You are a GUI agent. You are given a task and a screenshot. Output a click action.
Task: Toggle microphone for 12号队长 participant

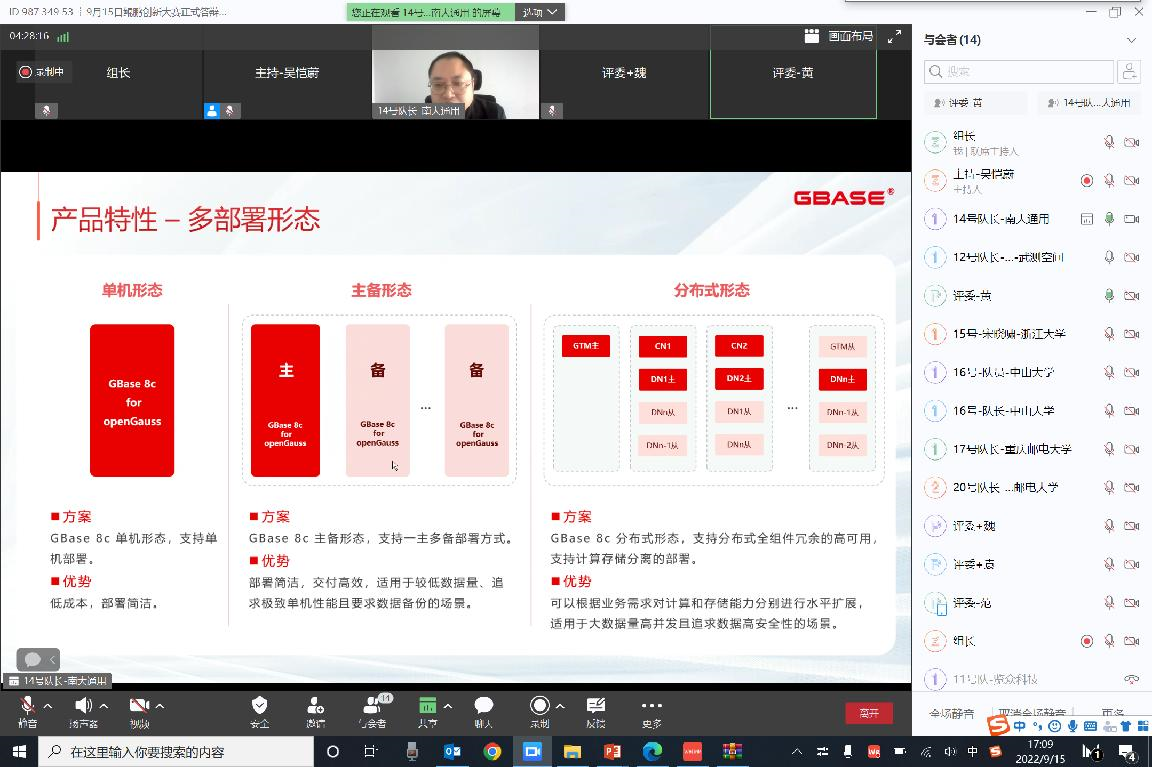coord(1109,257)
